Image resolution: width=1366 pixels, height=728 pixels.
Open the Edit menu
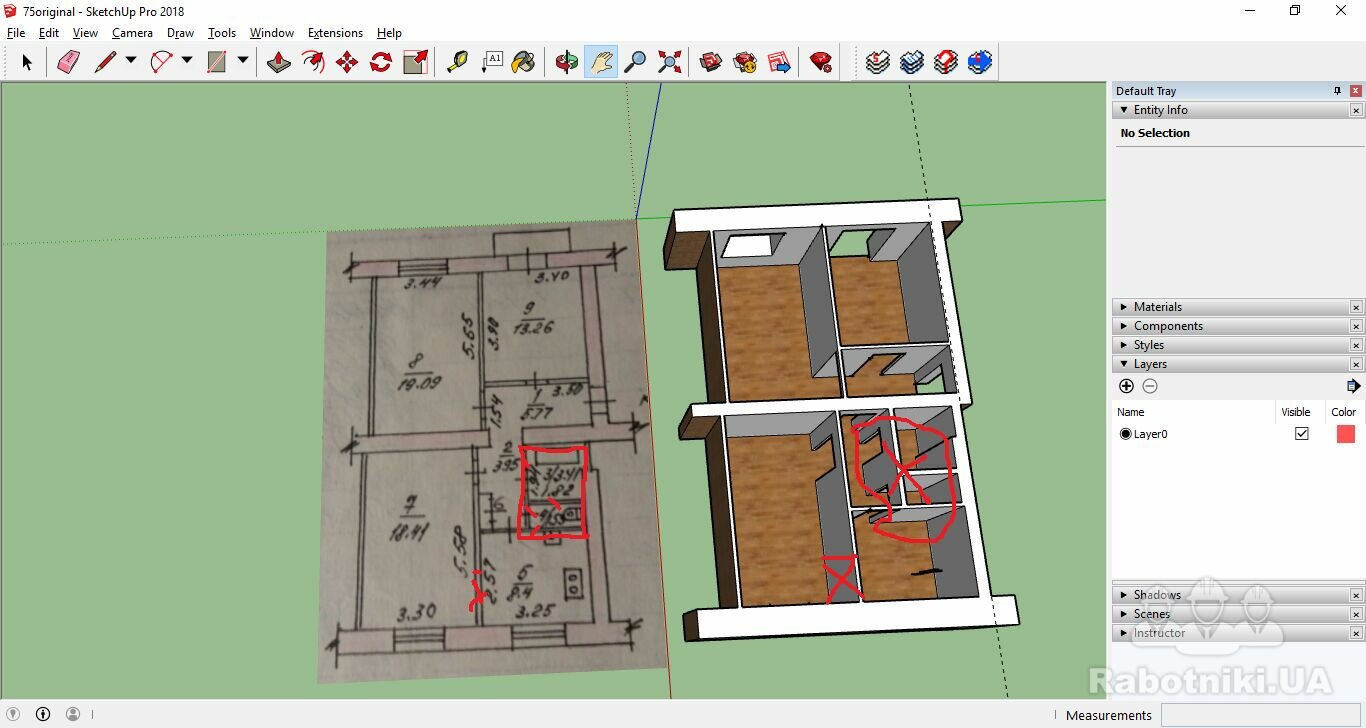click(x=49, y=33)
